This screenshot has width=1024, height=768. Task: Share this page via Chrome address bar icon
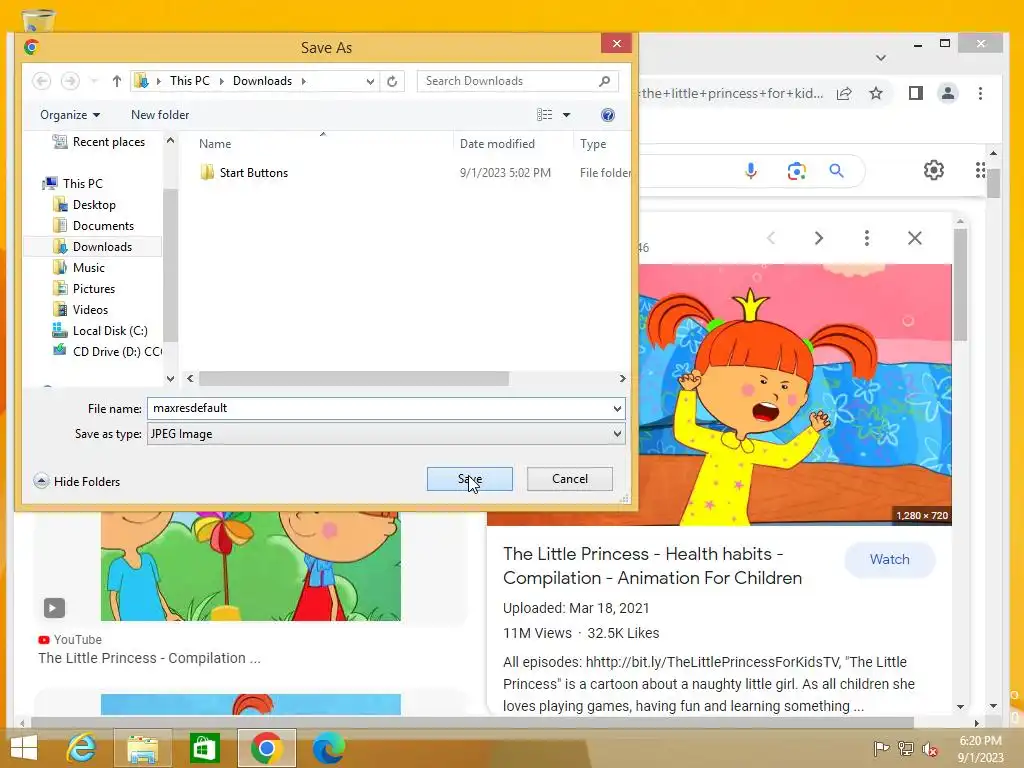coord(844,93)
